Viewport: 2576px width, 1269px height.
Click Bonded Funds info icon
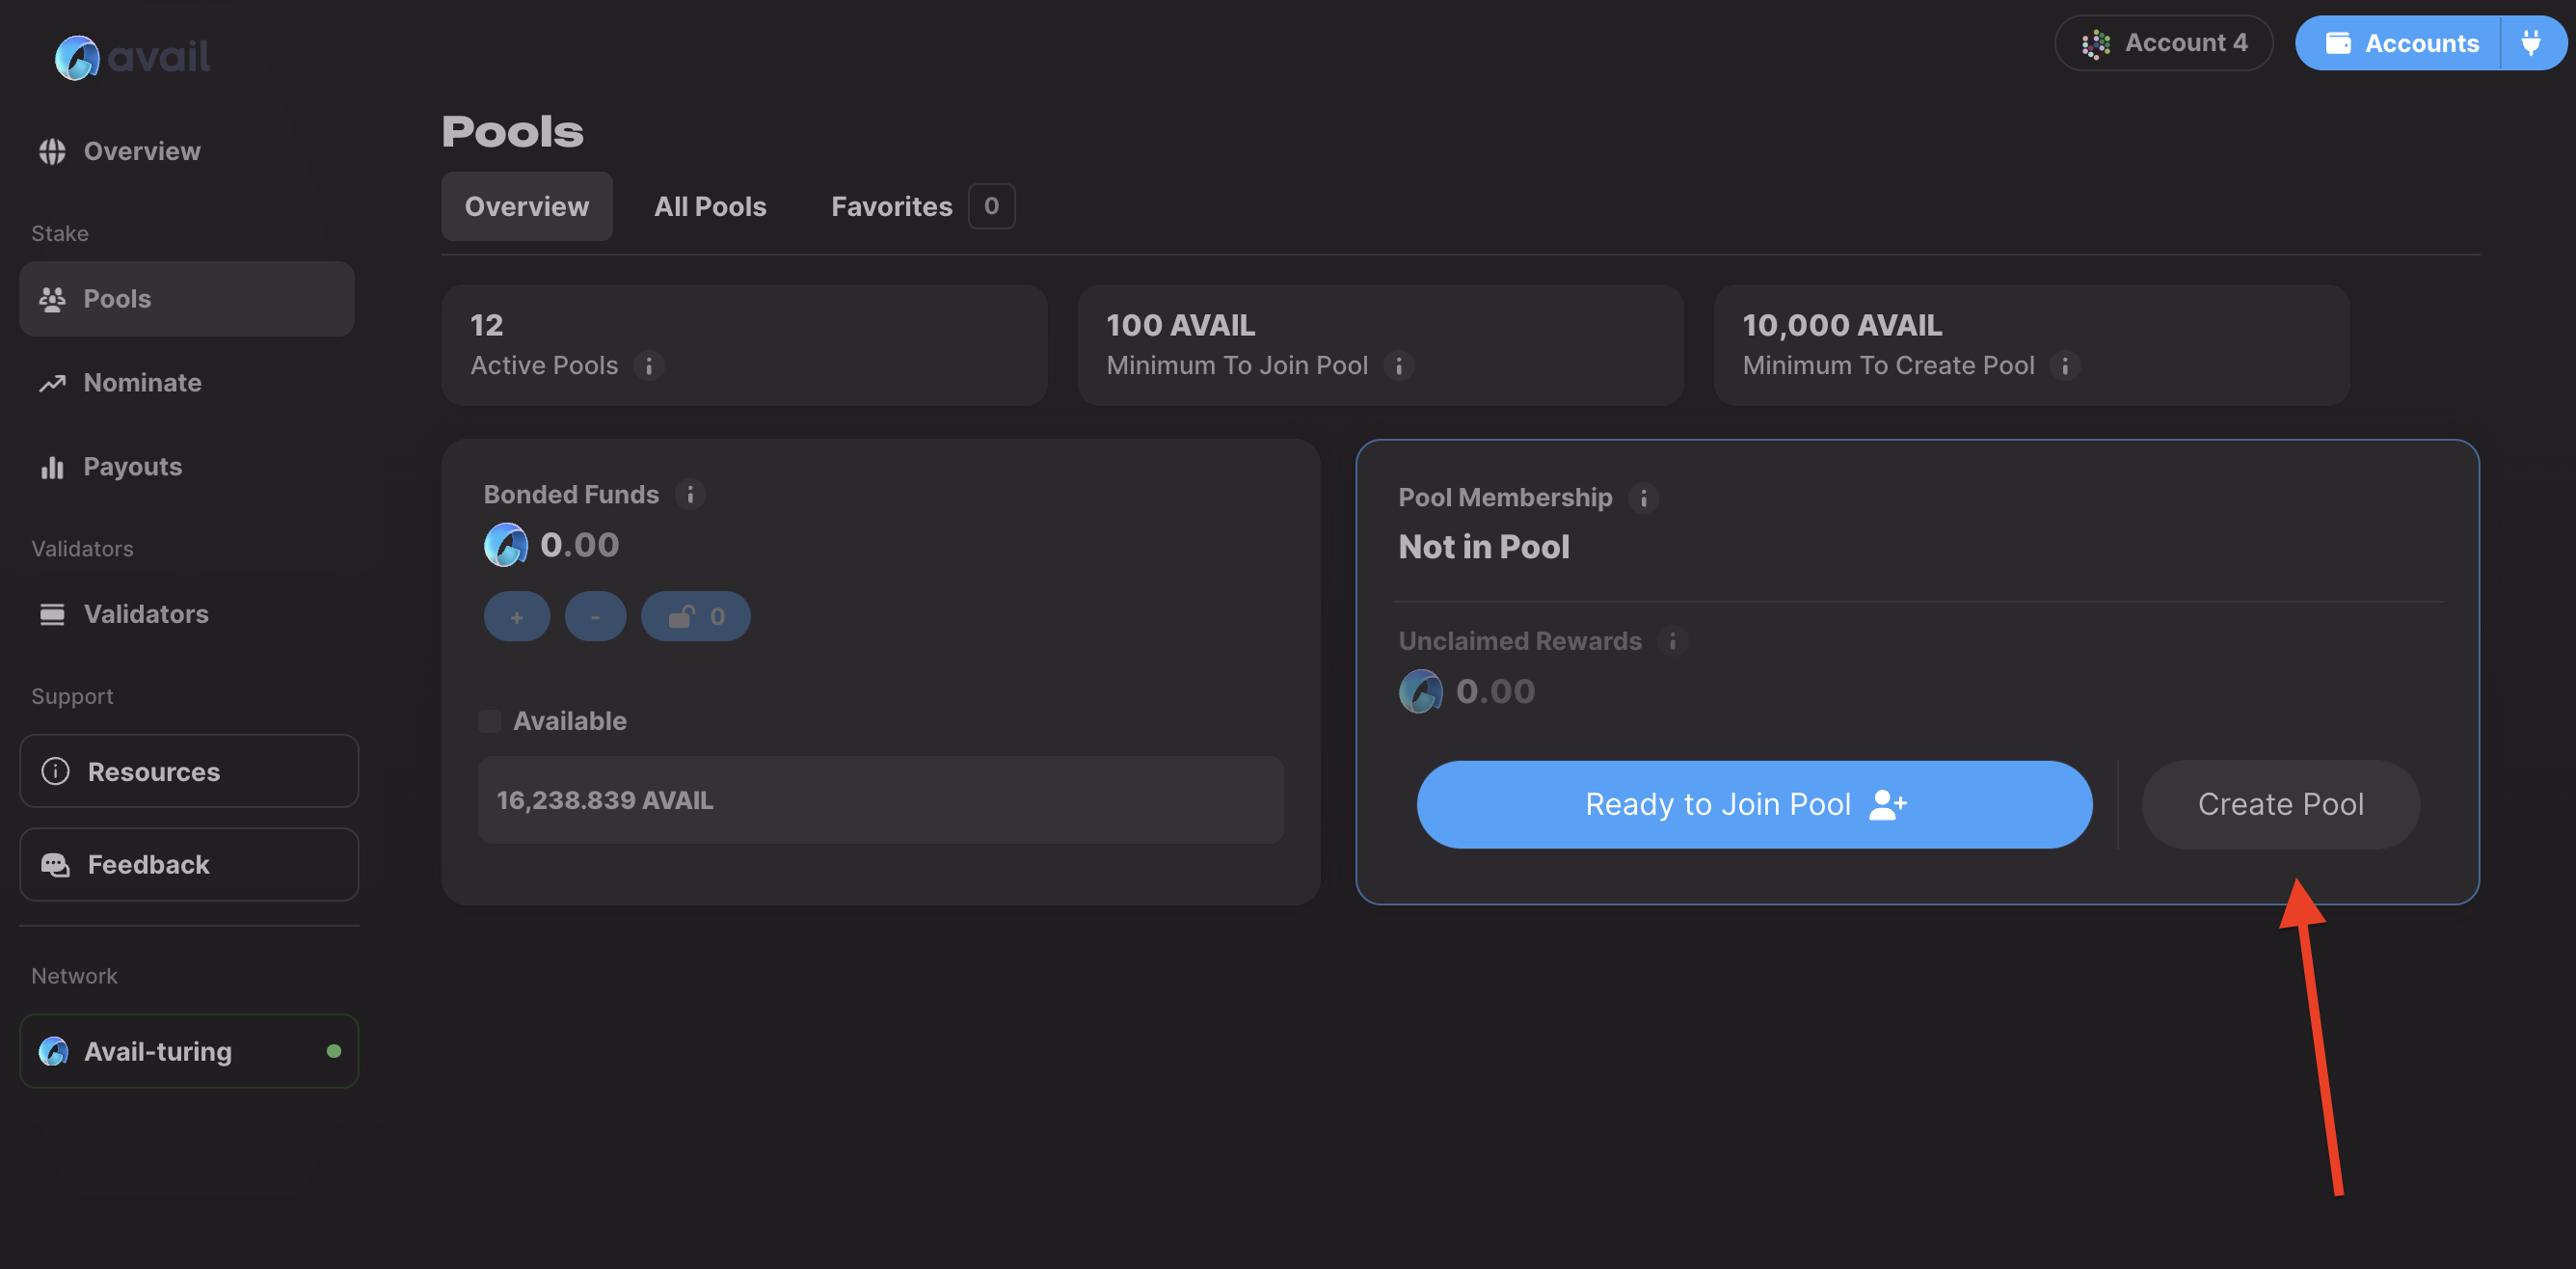tap(690, 494)
